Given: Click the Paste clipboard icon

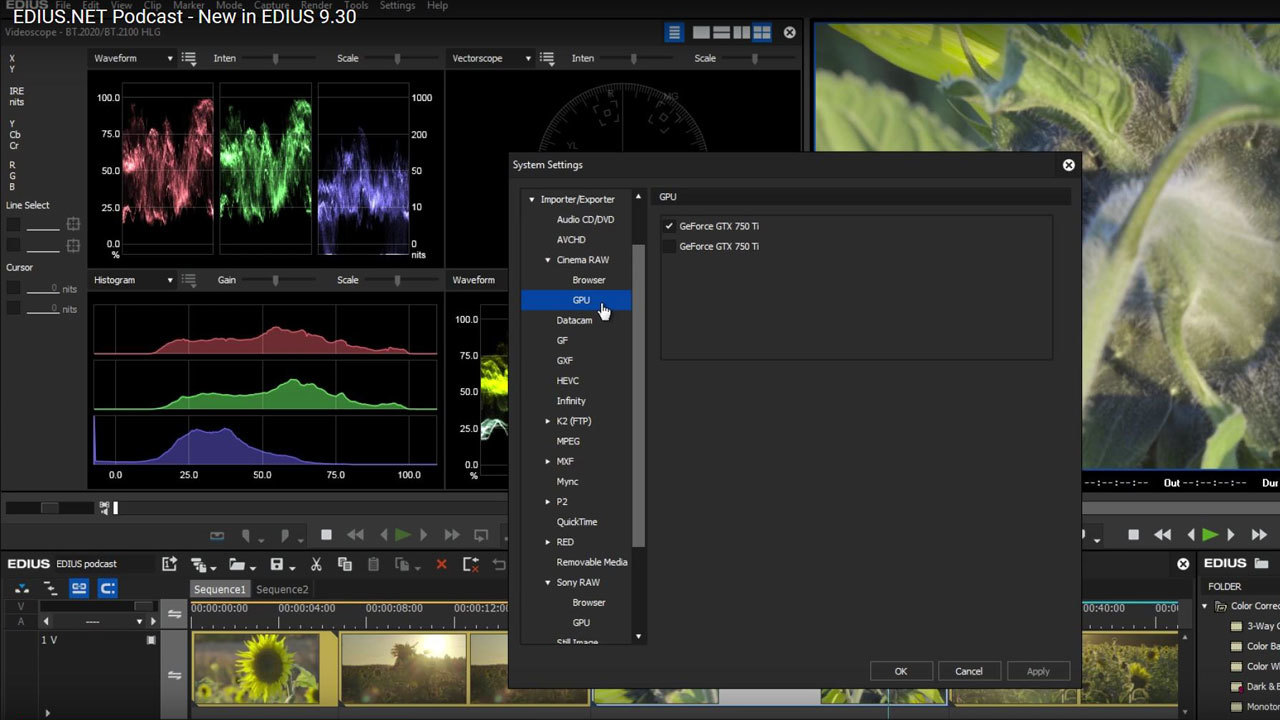Looking at the screenshot, I should coord(373,564).
